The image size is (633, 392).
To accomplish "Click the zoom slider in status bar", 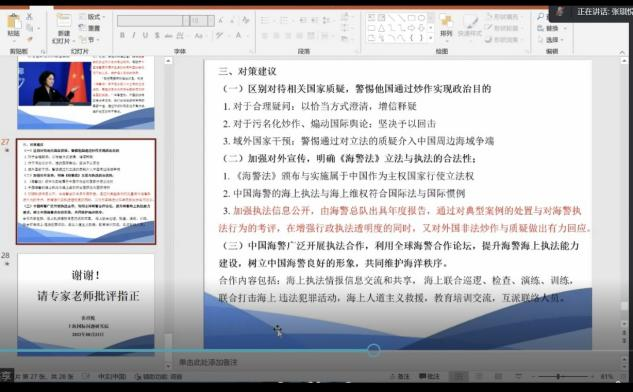I will coord(564,376).
